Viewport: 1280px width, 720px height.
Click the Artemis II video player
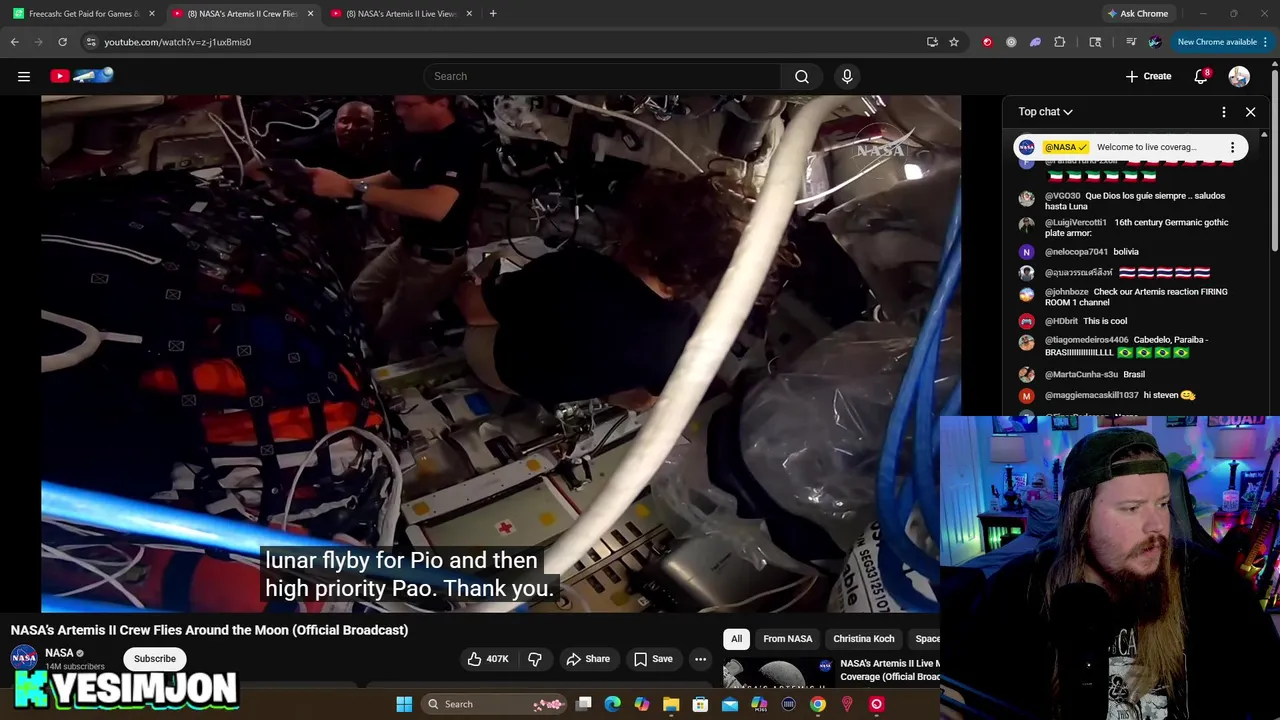point(501,353)
